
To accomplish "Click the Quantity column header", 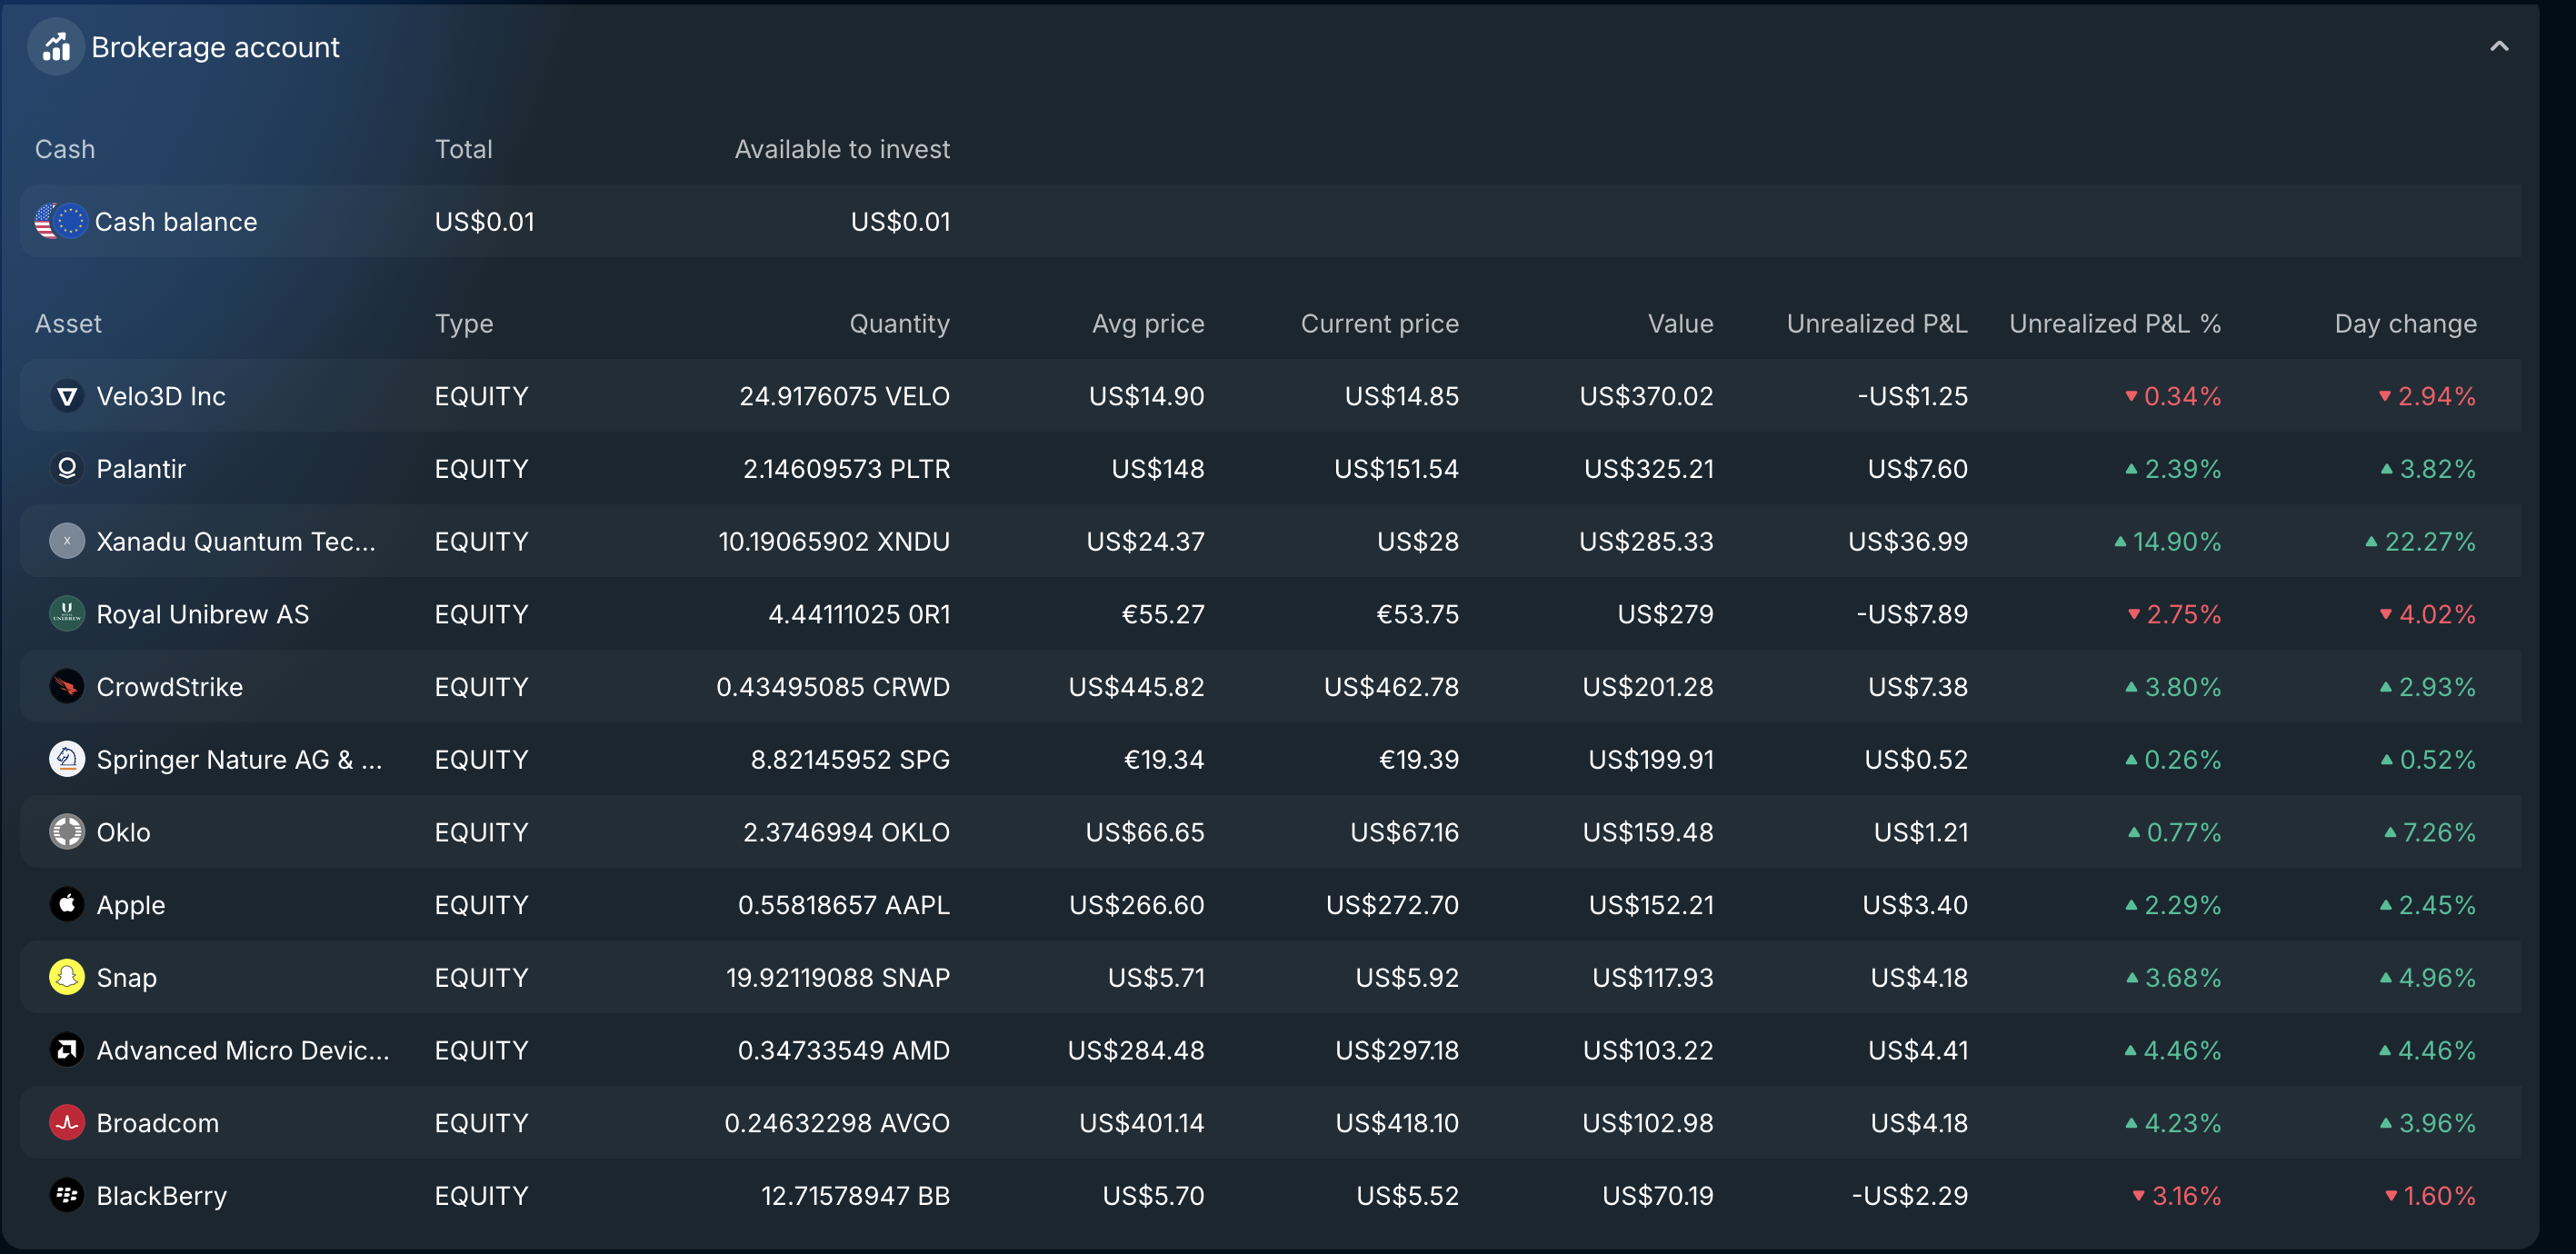I will point(899,324).
